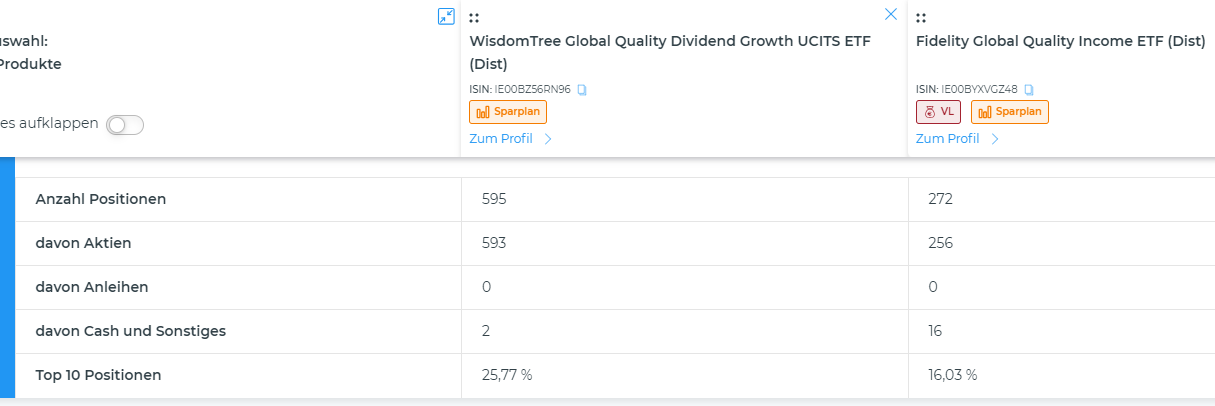Click the Sparplan badge under WisdomTree ETF
This screenshot has width=1215, height=406.
(508, 112)
